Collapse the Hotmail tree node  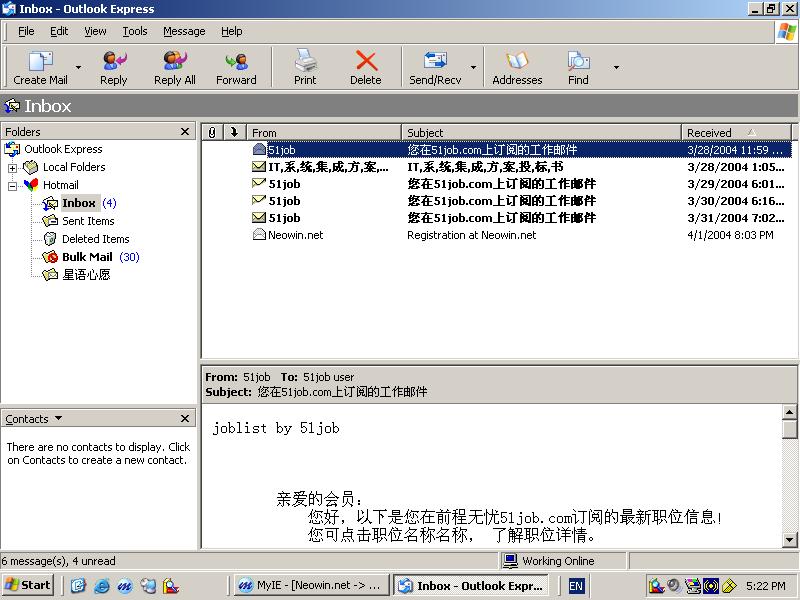pyautogui.click(x=12, y=186)
